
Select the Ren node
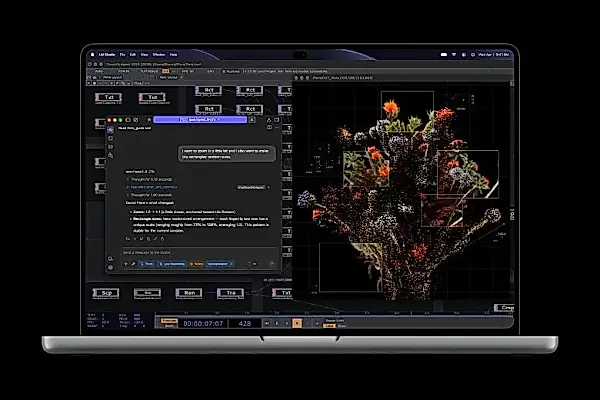tap(189, 293)
